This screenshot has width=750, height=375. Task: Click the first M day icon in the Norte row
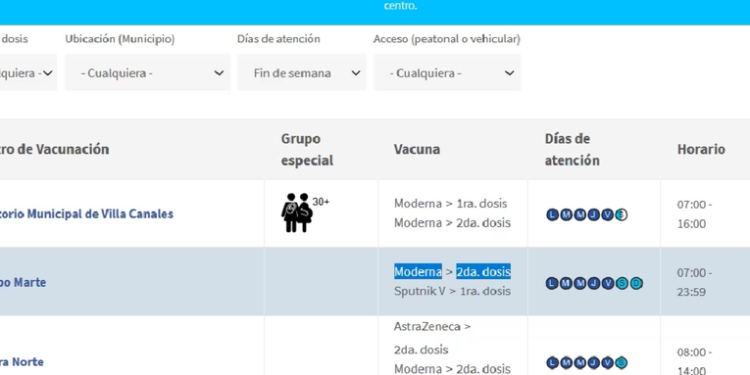click(566, 363)
